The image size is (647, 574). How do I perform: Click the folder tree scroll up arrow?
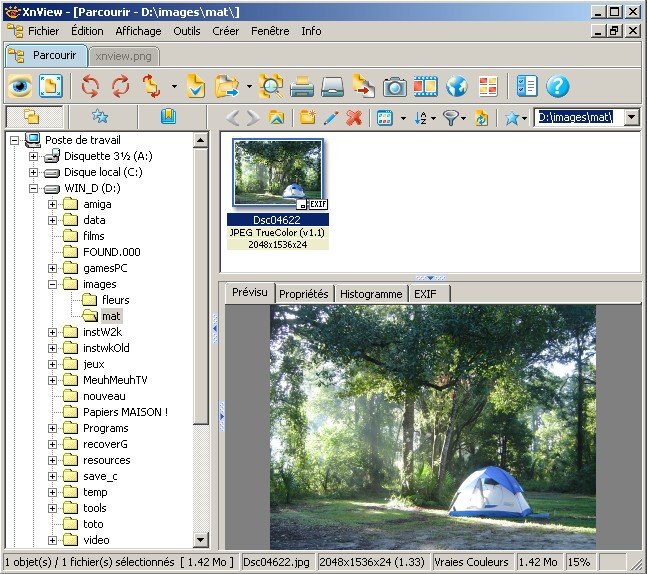[x=201, y=140]
